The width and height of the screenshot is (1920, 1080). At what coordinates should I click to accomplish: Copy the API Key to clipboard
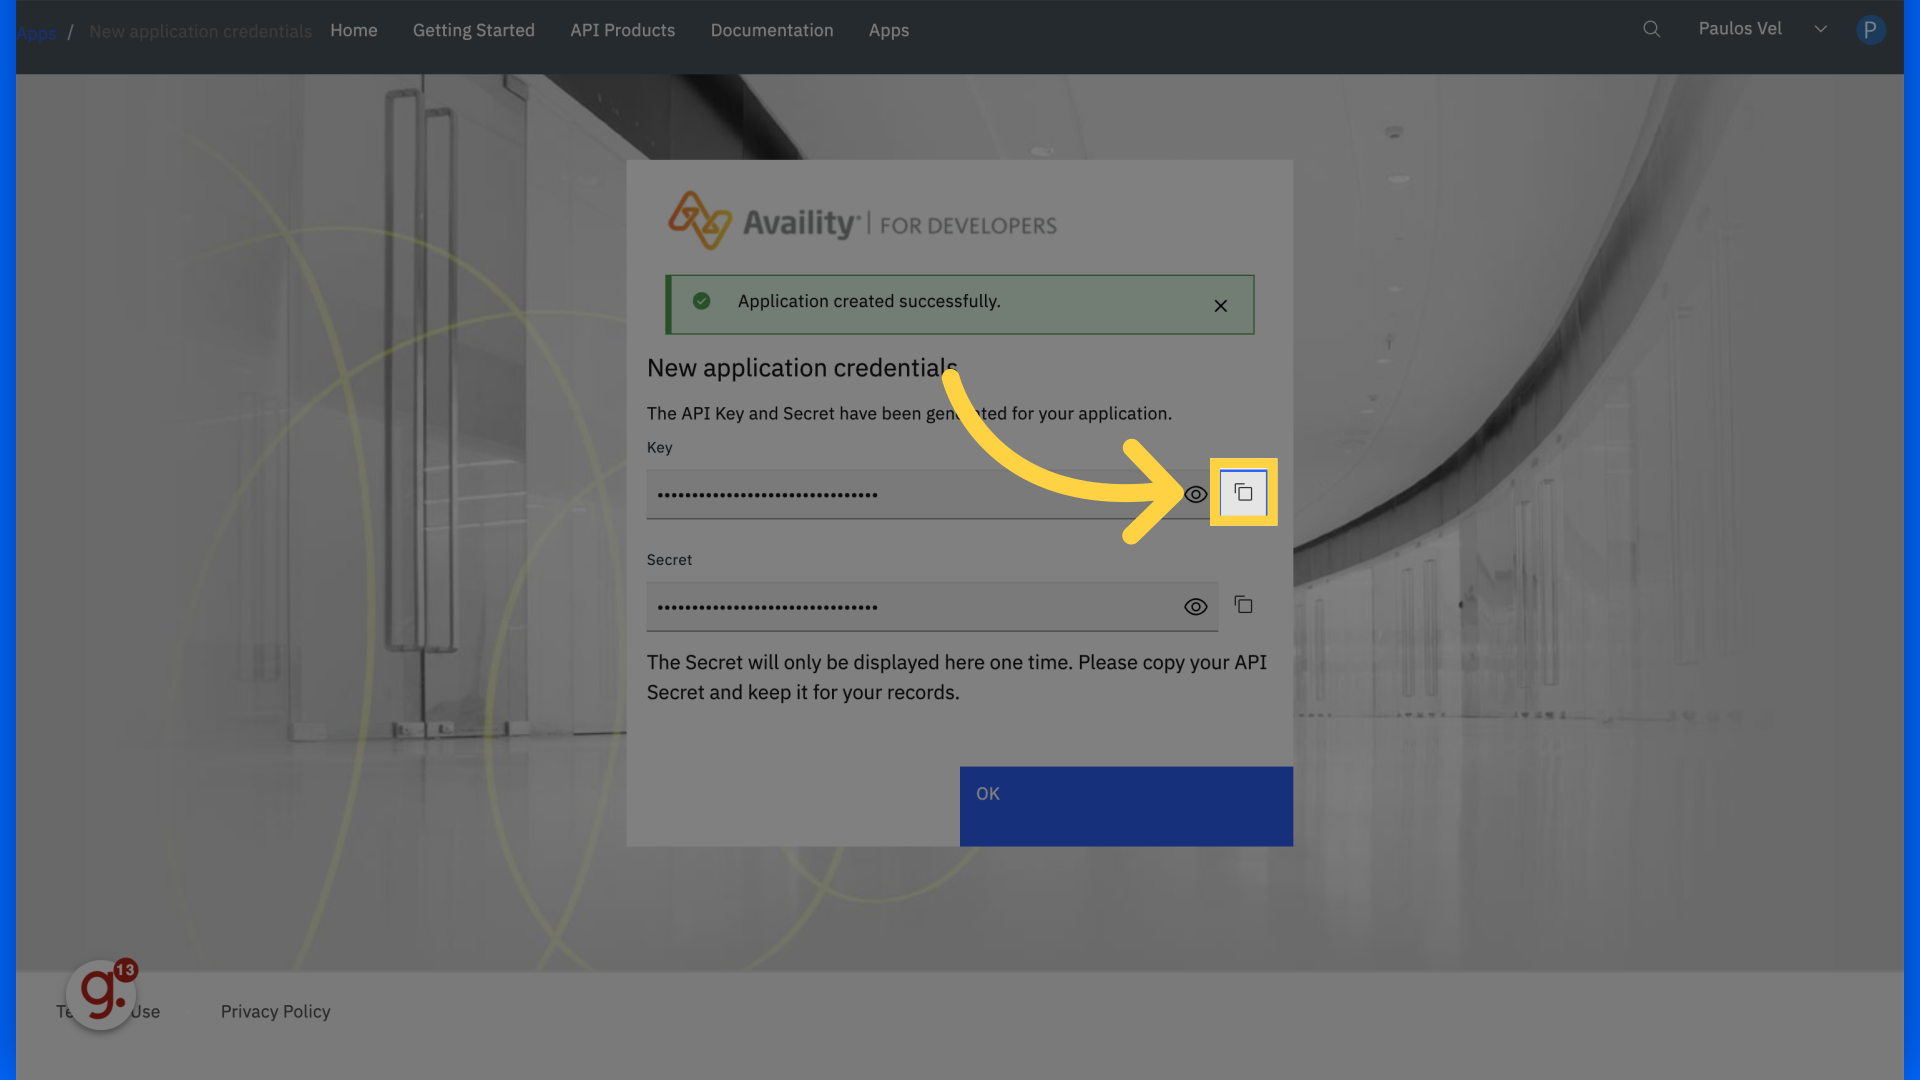(x=1243, y=493)
